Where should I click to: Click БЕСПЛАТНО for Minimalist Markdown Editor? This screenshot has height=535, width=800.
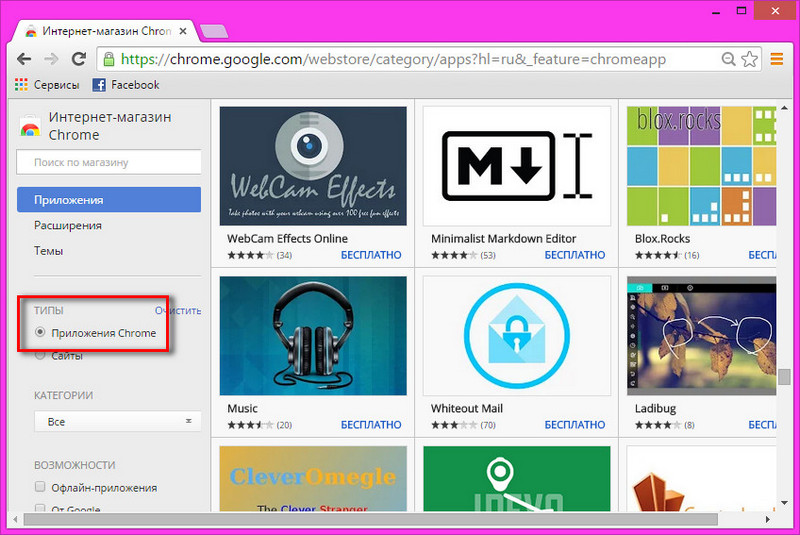tap(574, 254)
